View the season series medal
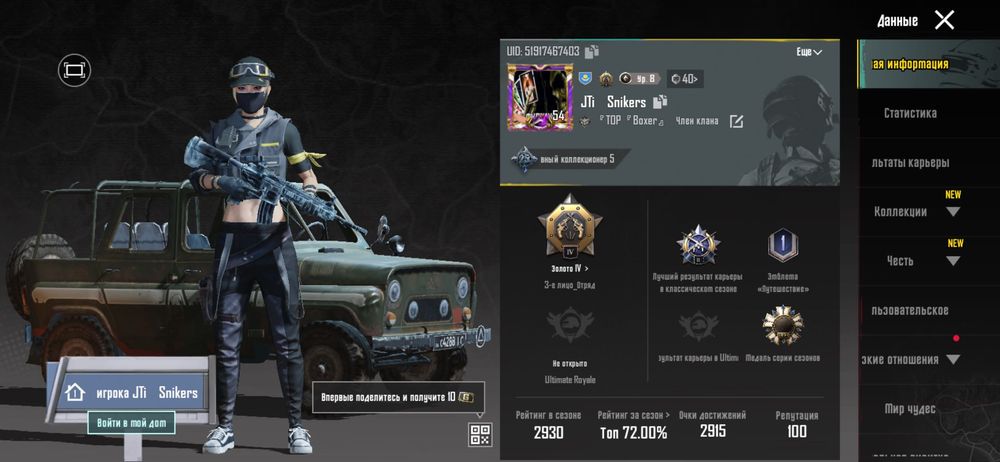The height and width of the screenshot is (462, 1000). (x=783, y=325)
